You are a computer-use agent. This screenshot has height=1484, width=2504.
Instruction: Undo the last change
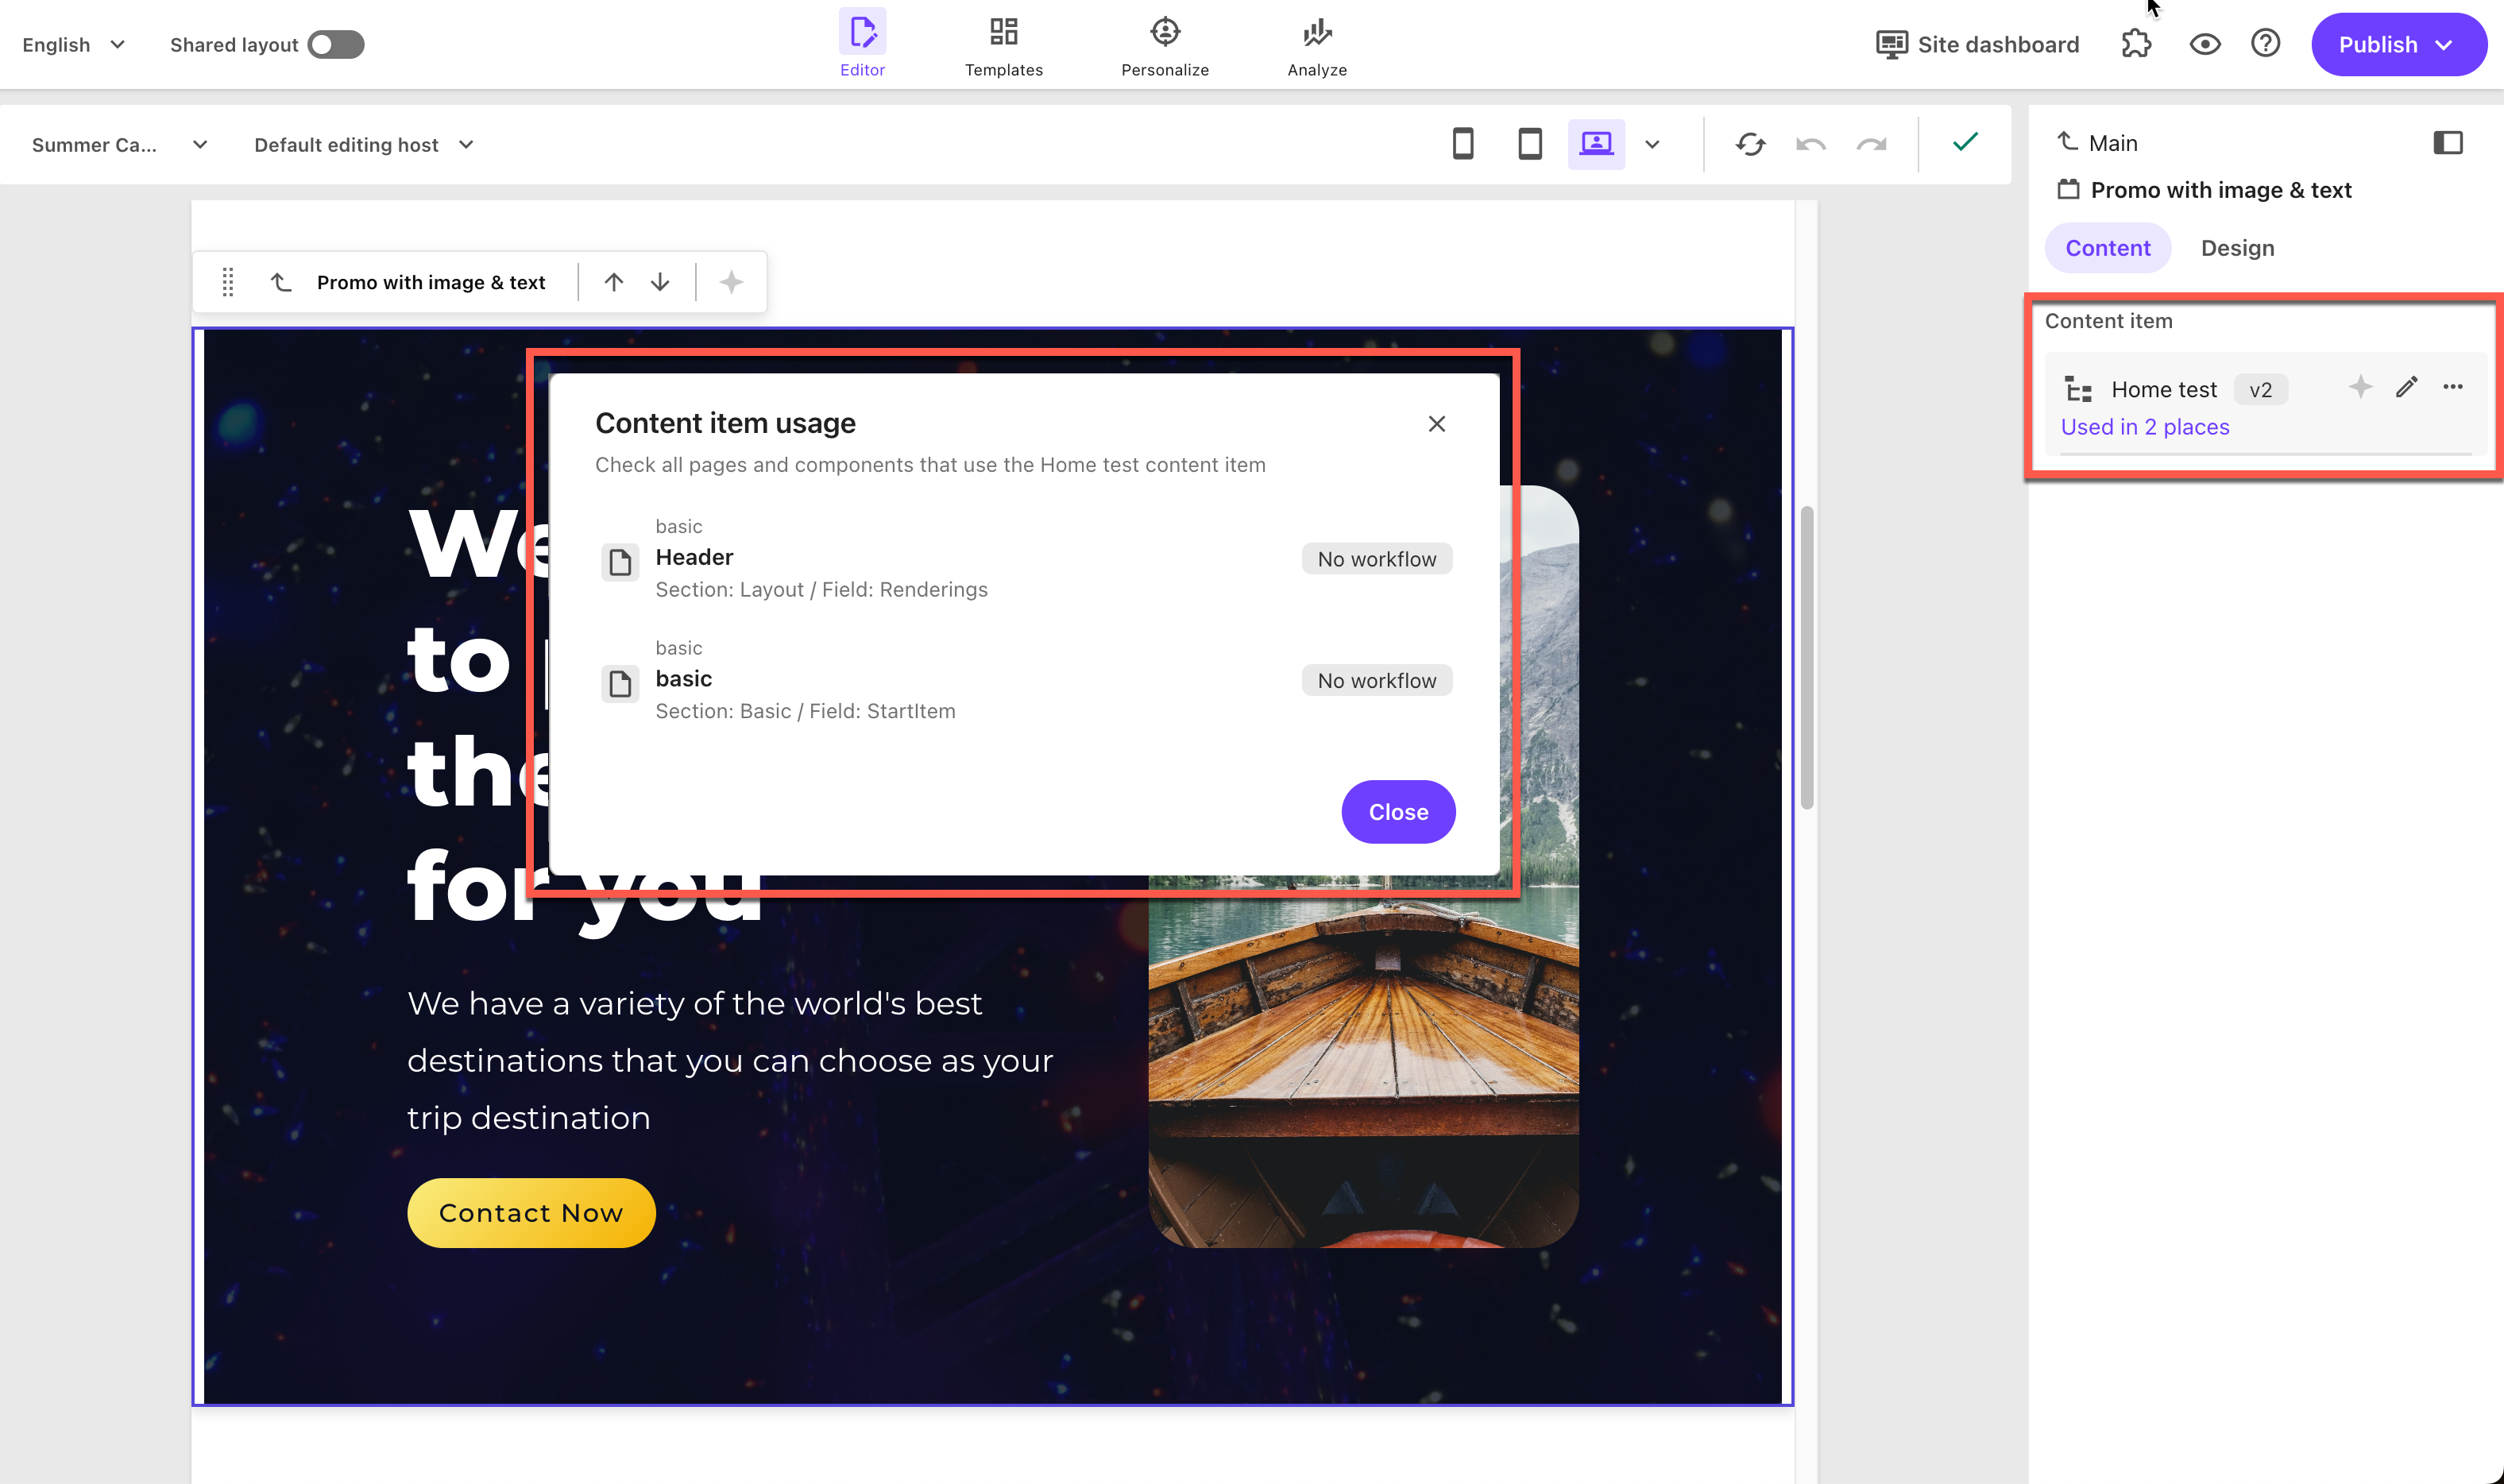[x=1810, y=143]
